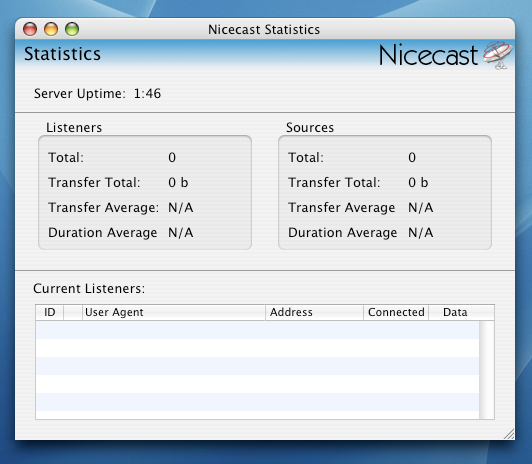Click the listeners table vertical scrollbar
This screenshot has width=532, height=464.
tap(487, 370)
